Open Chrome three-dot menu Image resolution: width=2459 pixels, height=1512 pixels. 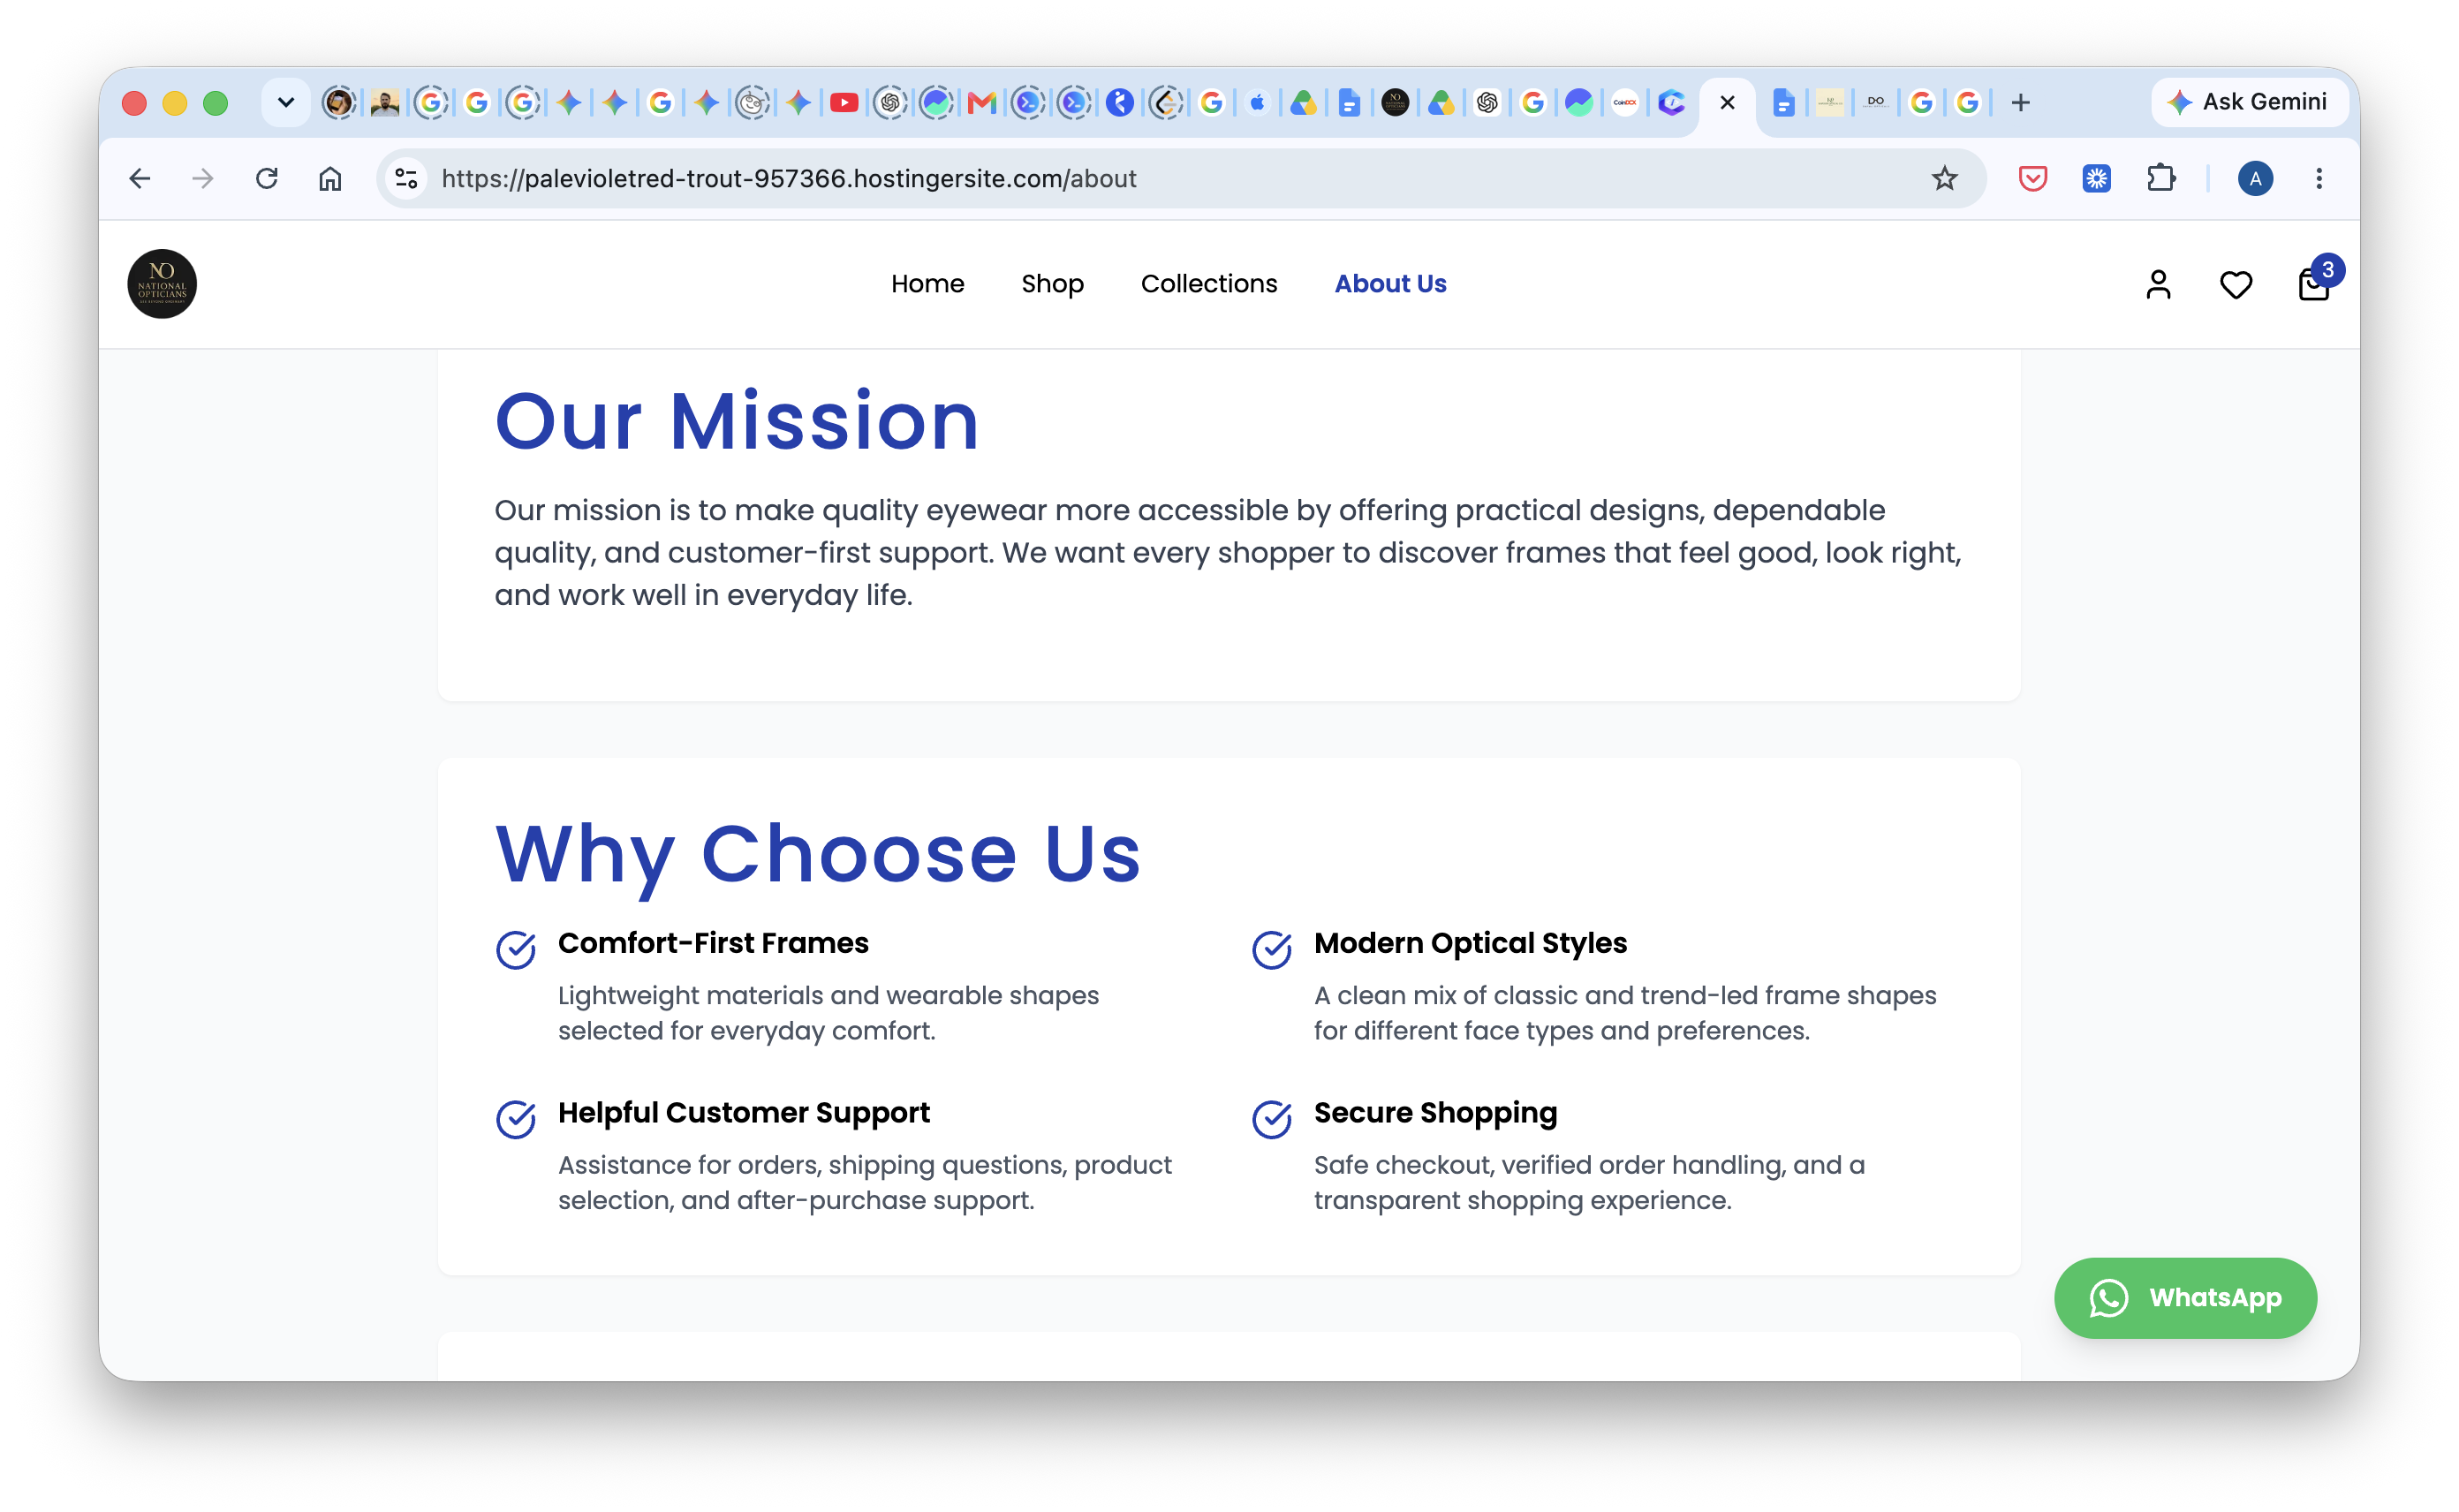click(x=2319, y=178)
